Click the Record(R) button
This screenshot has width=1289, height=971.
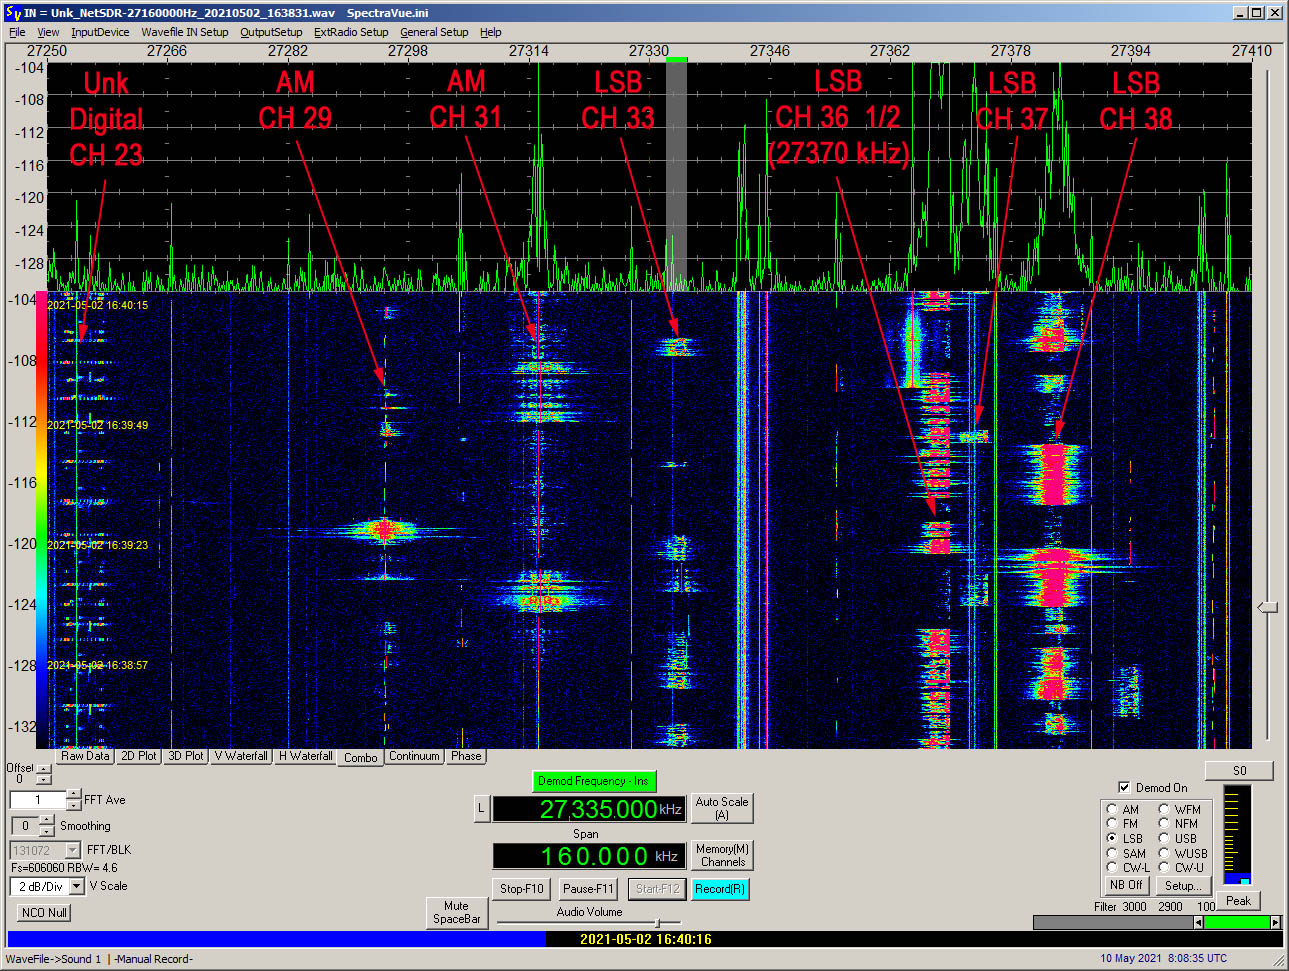pos(720,889)
